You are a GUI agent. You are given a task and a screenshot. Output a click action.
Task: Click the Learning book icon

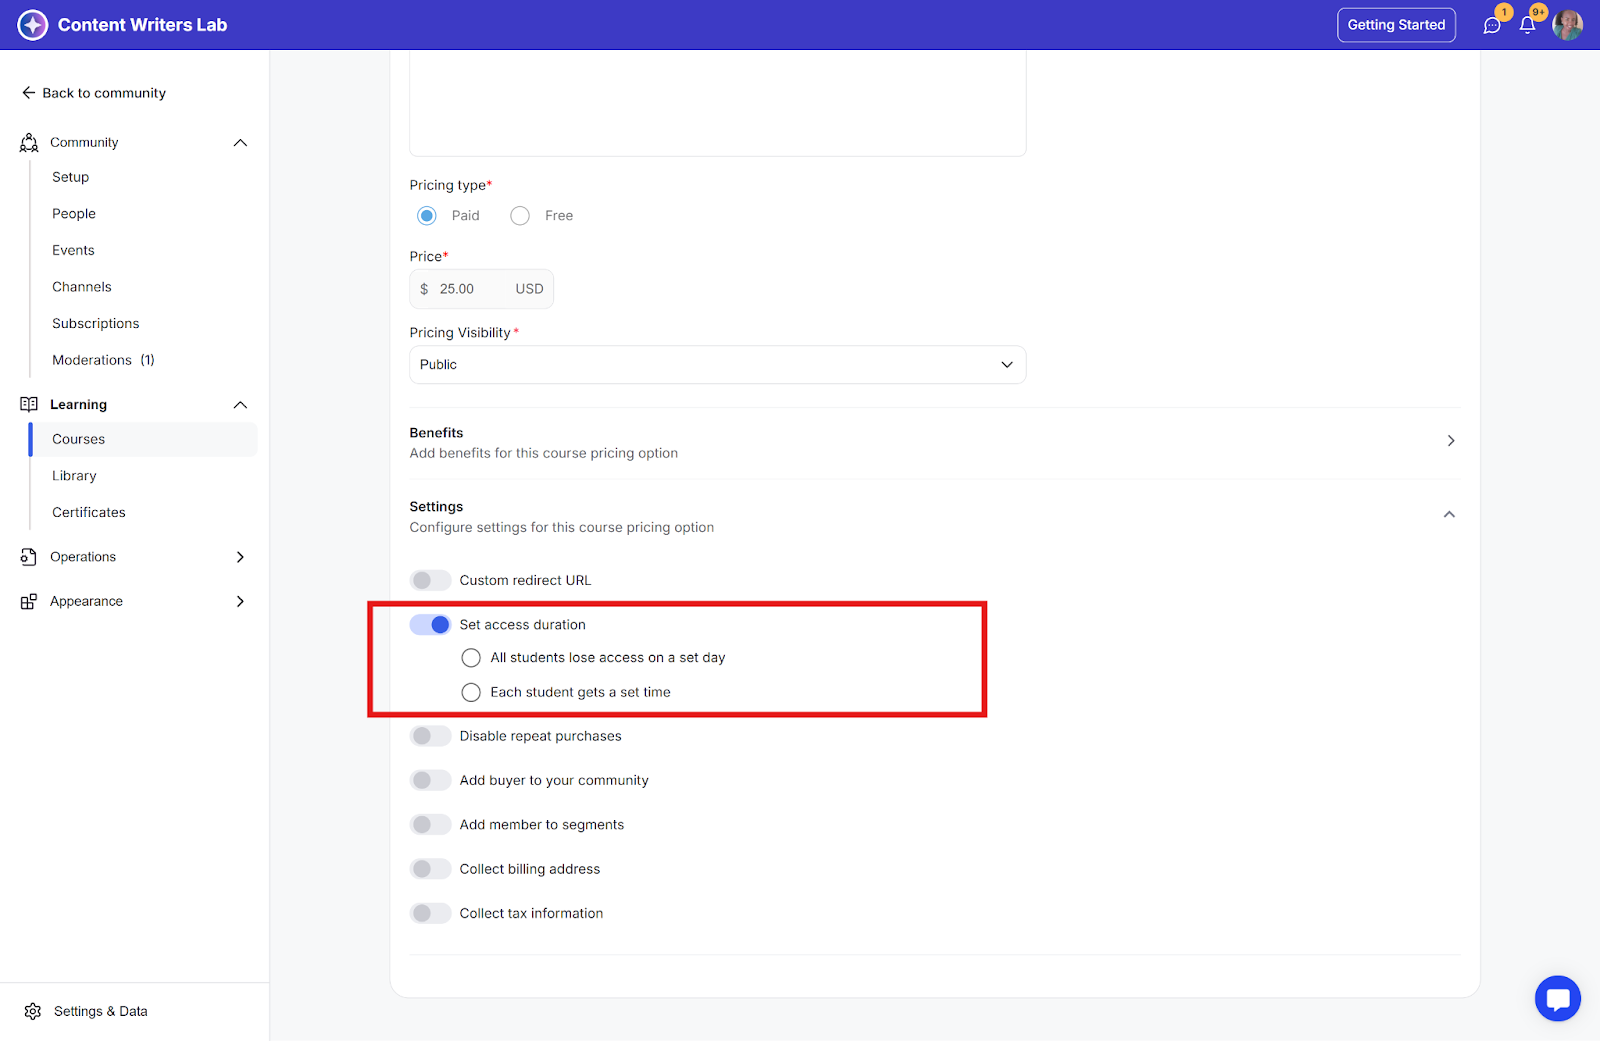[29, 404]
